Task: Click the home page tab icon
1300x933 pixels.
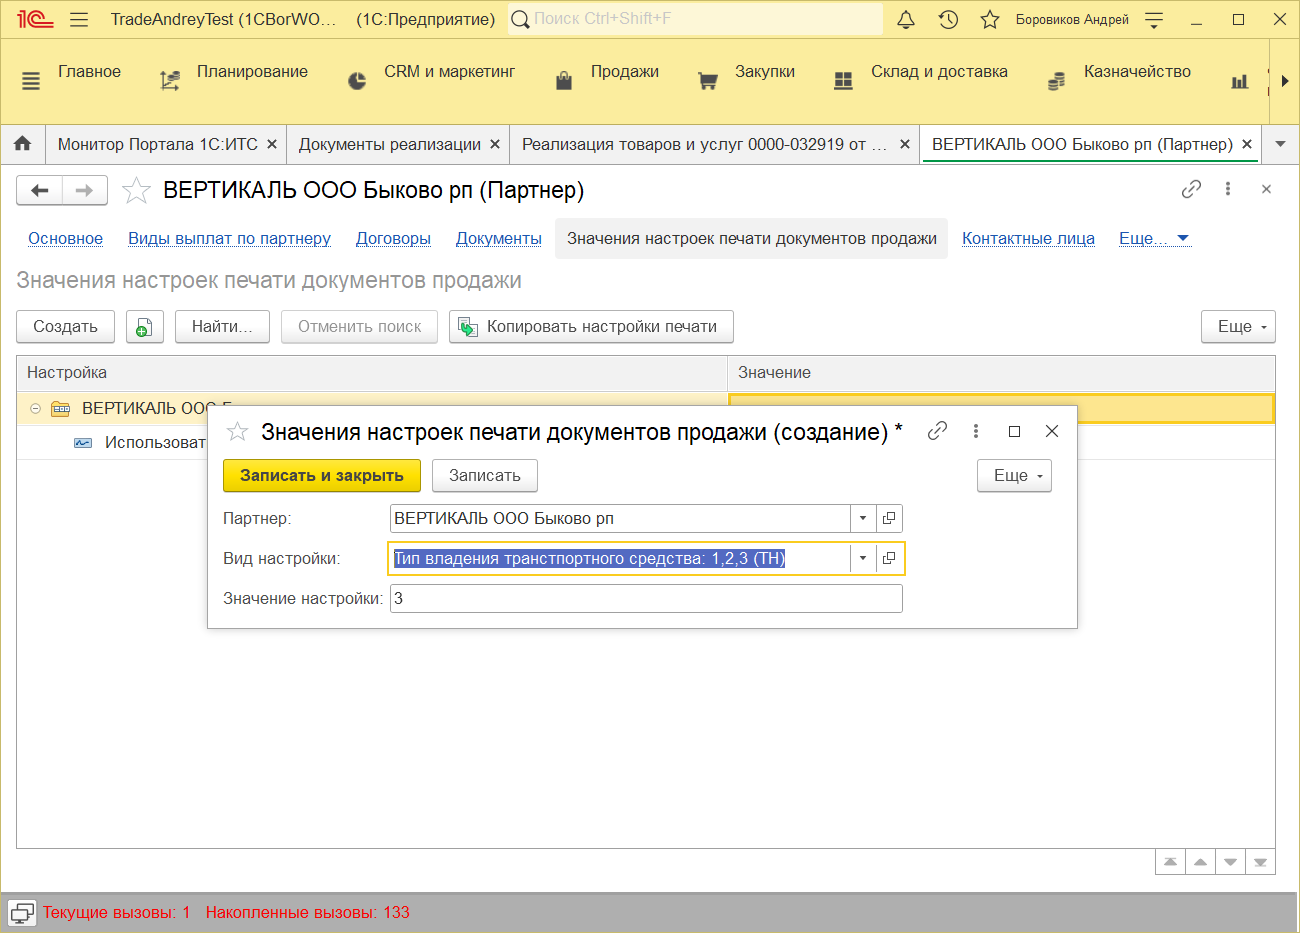Action: click(23, 144)
